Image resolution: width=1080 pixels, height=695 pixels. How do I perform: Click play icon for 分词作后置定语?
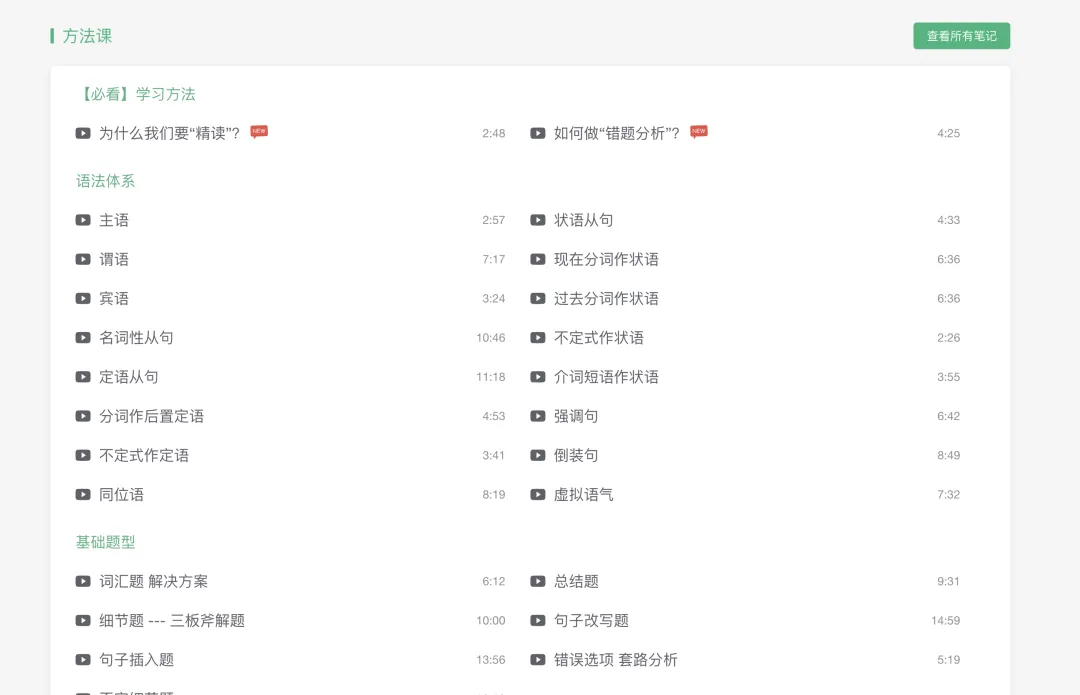(83, 416)
